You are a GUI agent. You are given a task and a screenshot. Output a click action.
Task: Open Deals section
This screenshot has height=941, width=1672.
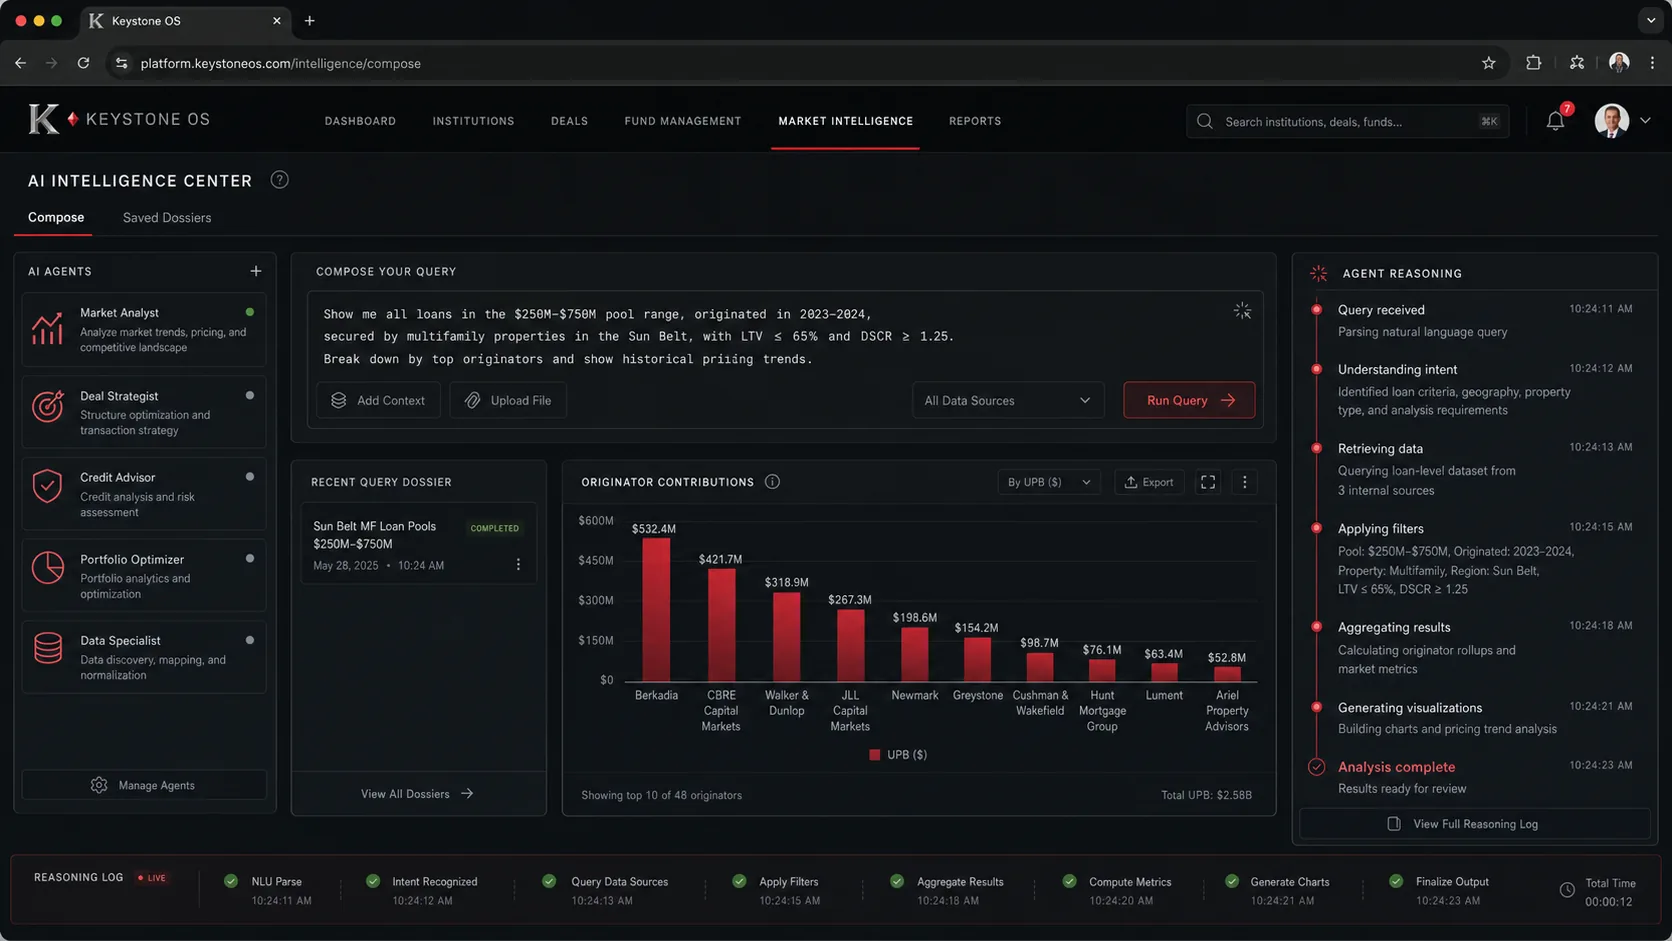[569, 121]
